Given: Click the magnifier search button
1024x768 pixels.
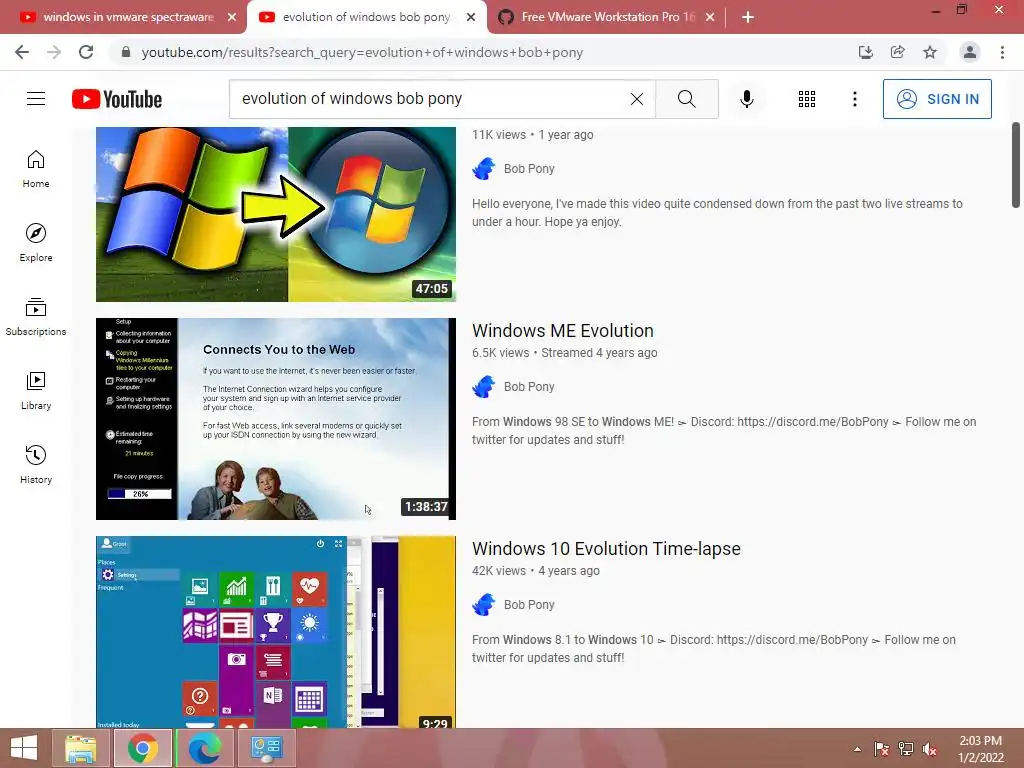Looking at the screenshot, I should 686,99.
